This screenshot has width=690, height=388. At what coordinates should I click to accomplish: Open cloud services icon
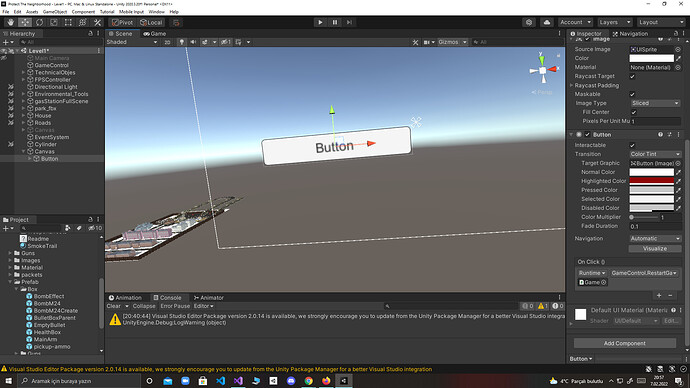(x=547, y=22)
